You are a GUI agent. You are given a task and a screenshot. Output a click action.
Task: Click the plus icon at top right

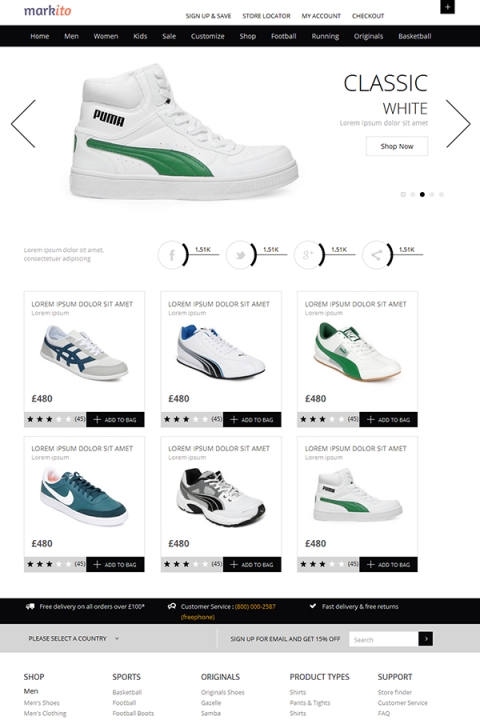tap(447, 7)
